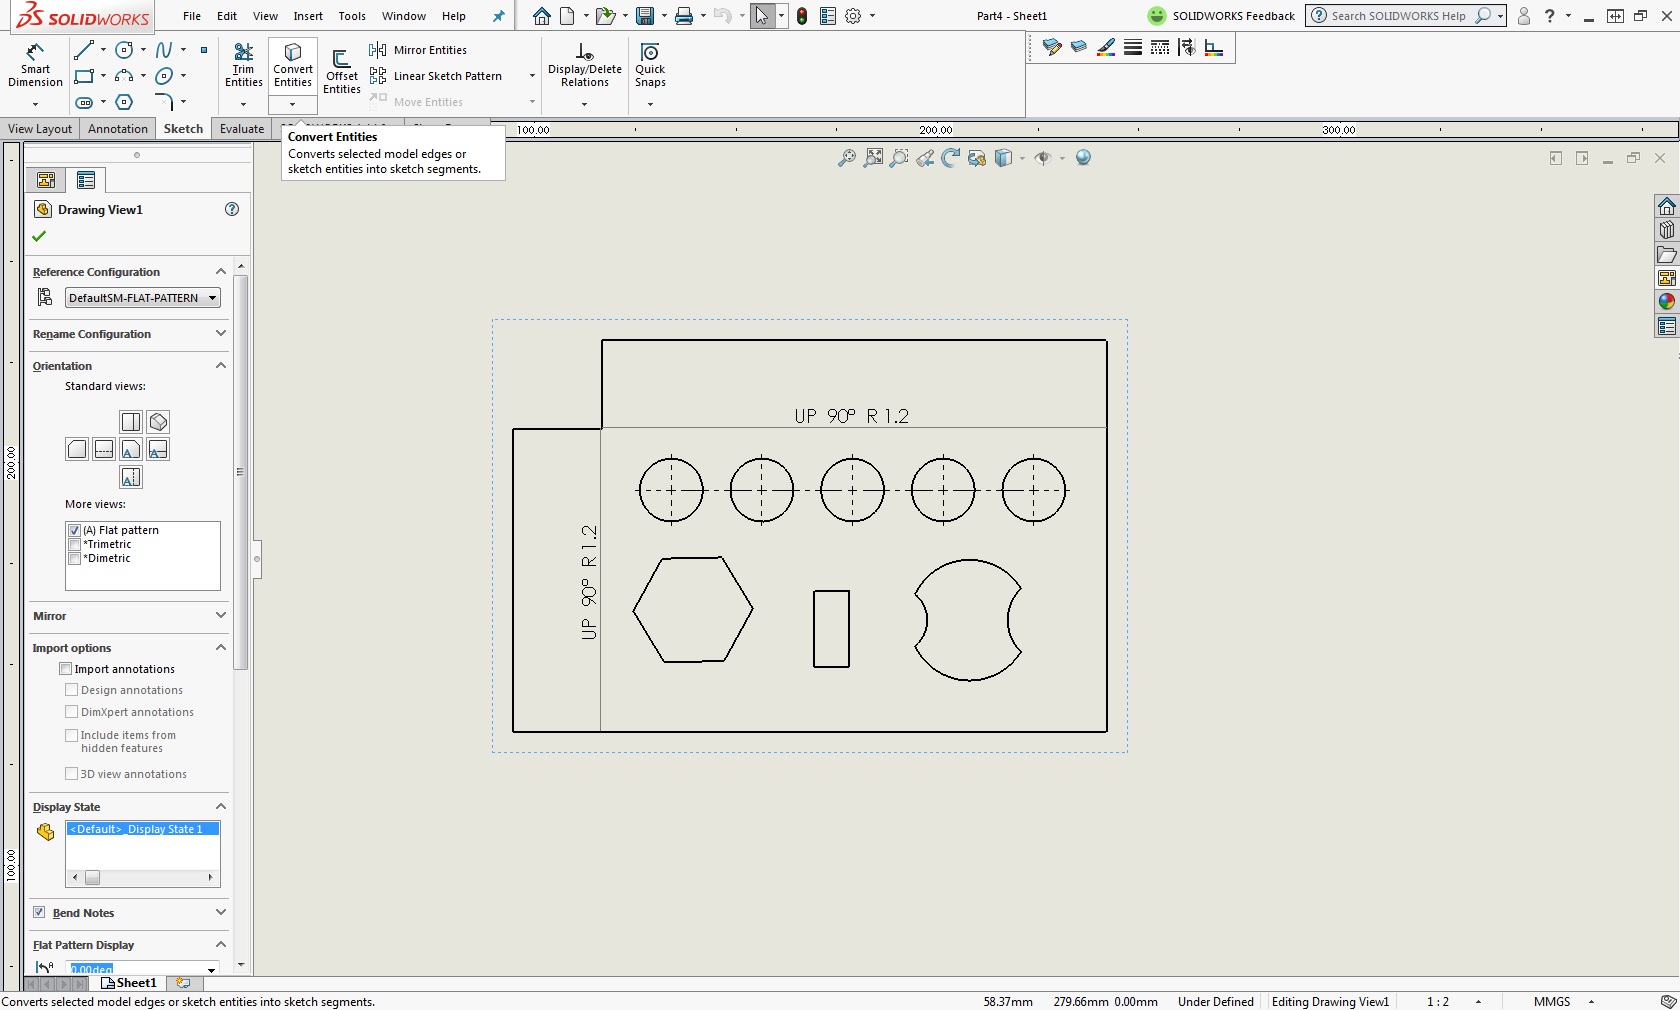Open the Drawing View1 help icon
Viewport: 1680px width, 1010px height.
[x=232, y=209]
